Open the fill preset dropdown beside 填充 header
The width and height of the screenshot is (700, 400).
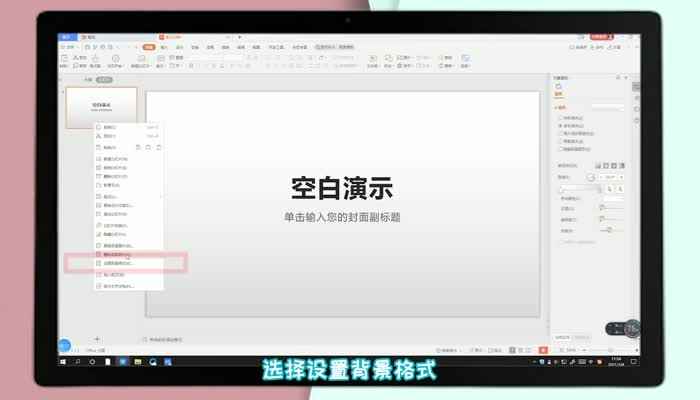pyautogui.click(x=608, y=106)
